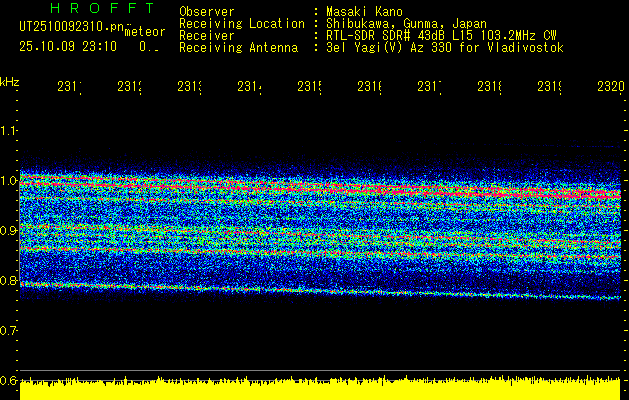The image size is (629, 400).
Task: Click the 'meteor' label
Action: pos(145,32)
